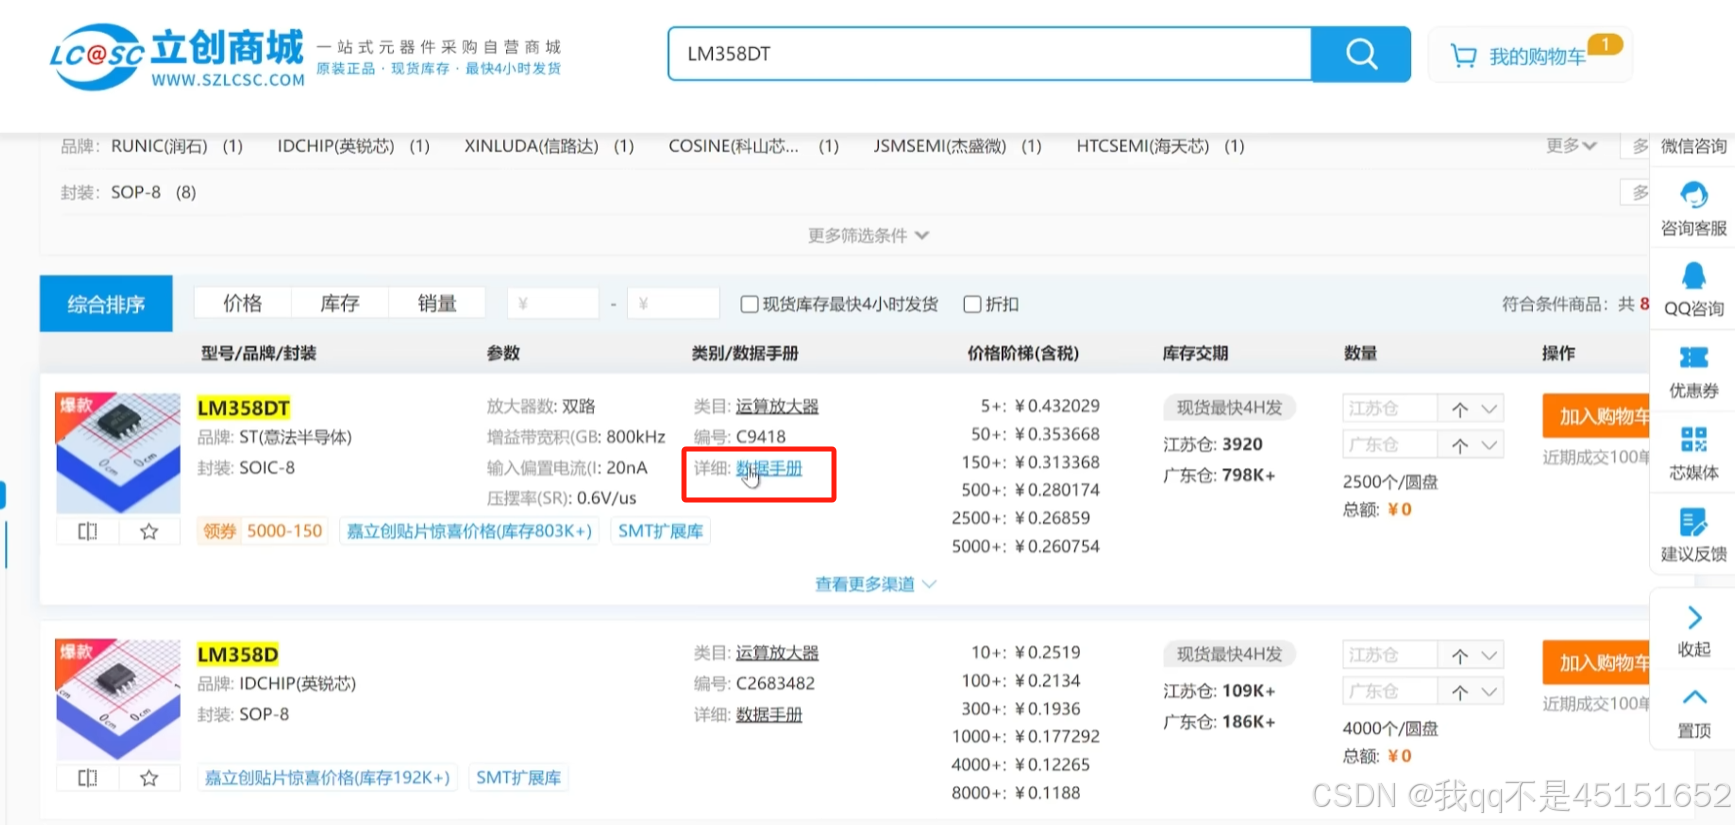Viewport: 1735px width, 825px height.
Task: Check the 折扣 checkbox
Action: tap(971, 304)
